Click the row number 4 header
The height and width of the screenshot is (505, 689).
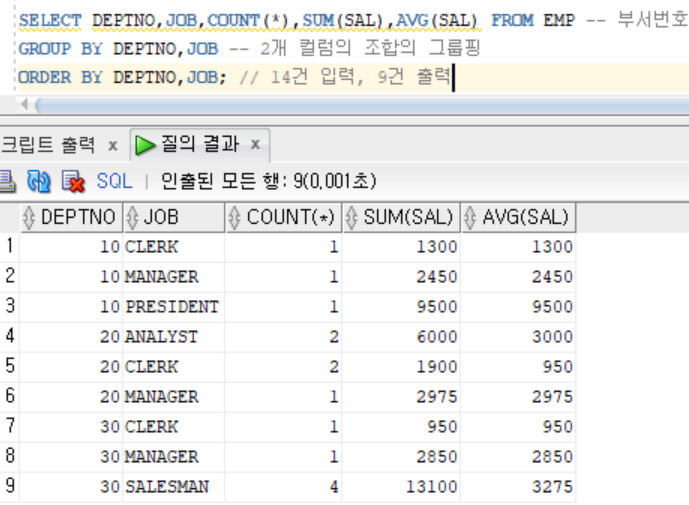(10, 337)
